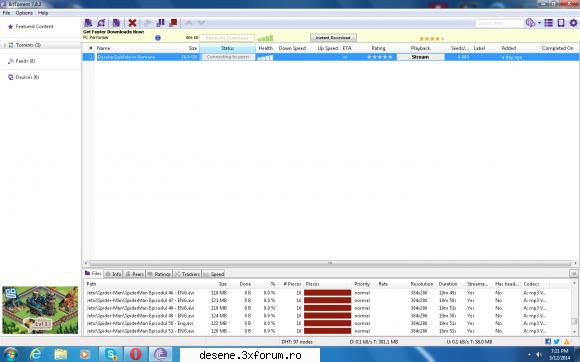Select the SpiderMan Episodul 46 file row
This screenshot has height=362, width=580.
tap(328, 292)
